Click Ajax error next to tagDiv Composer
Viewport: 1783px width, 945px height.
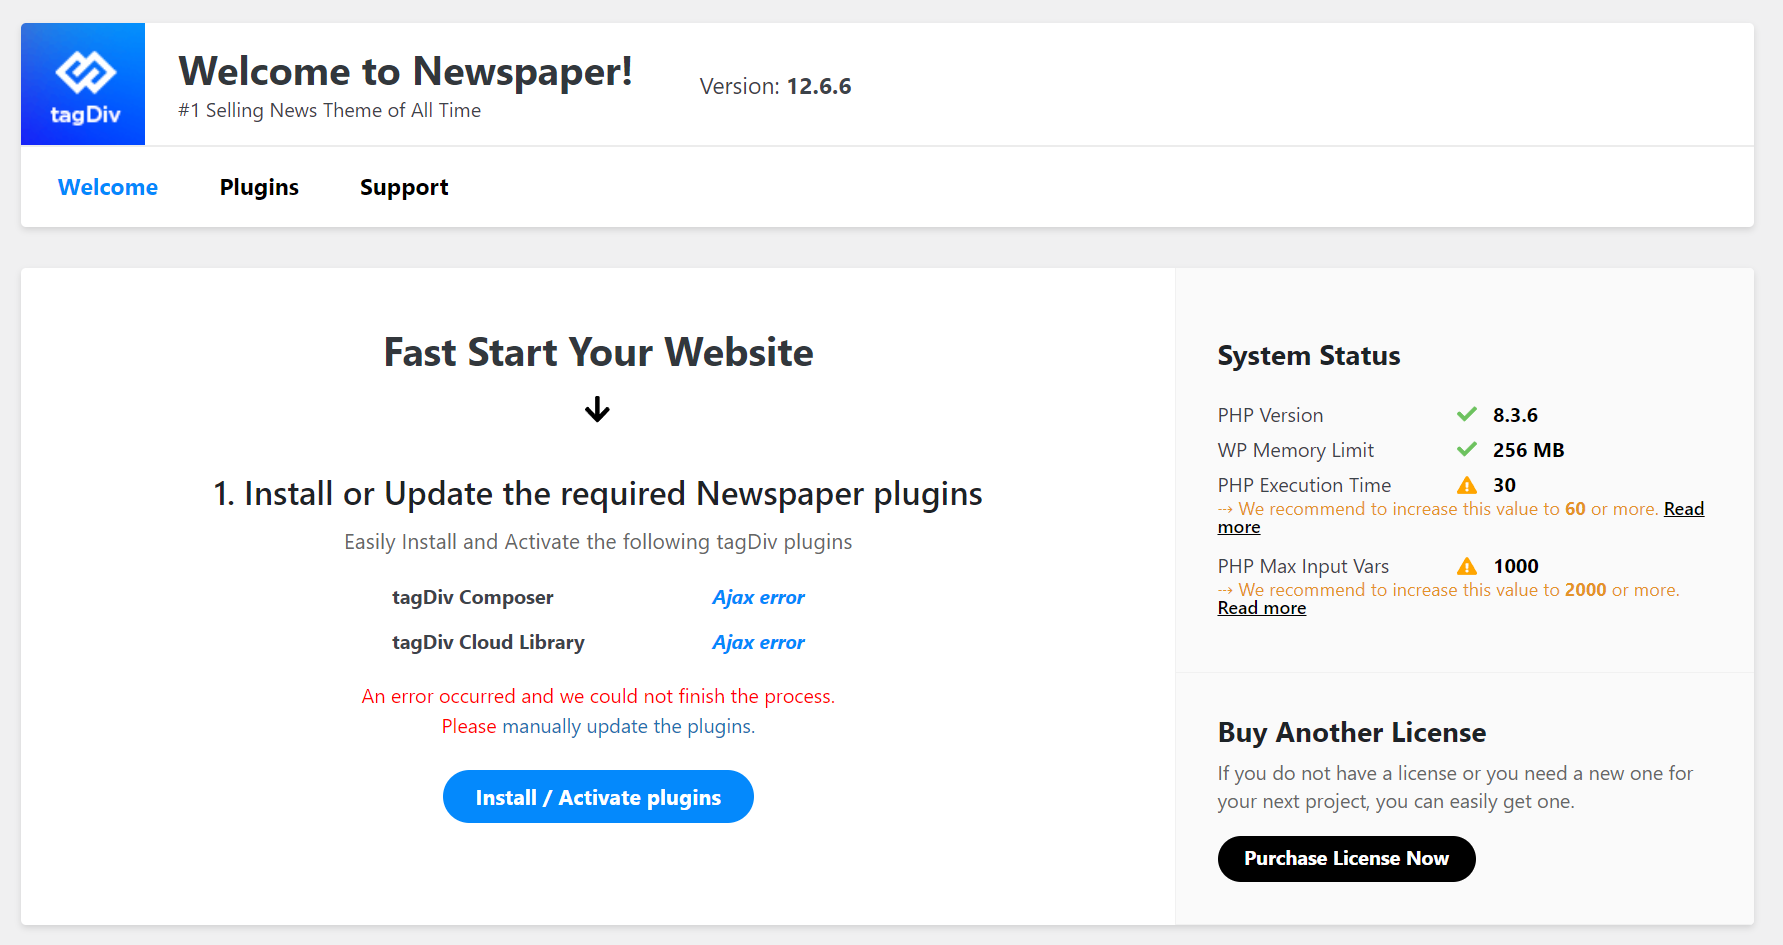[x=758, y=597]
